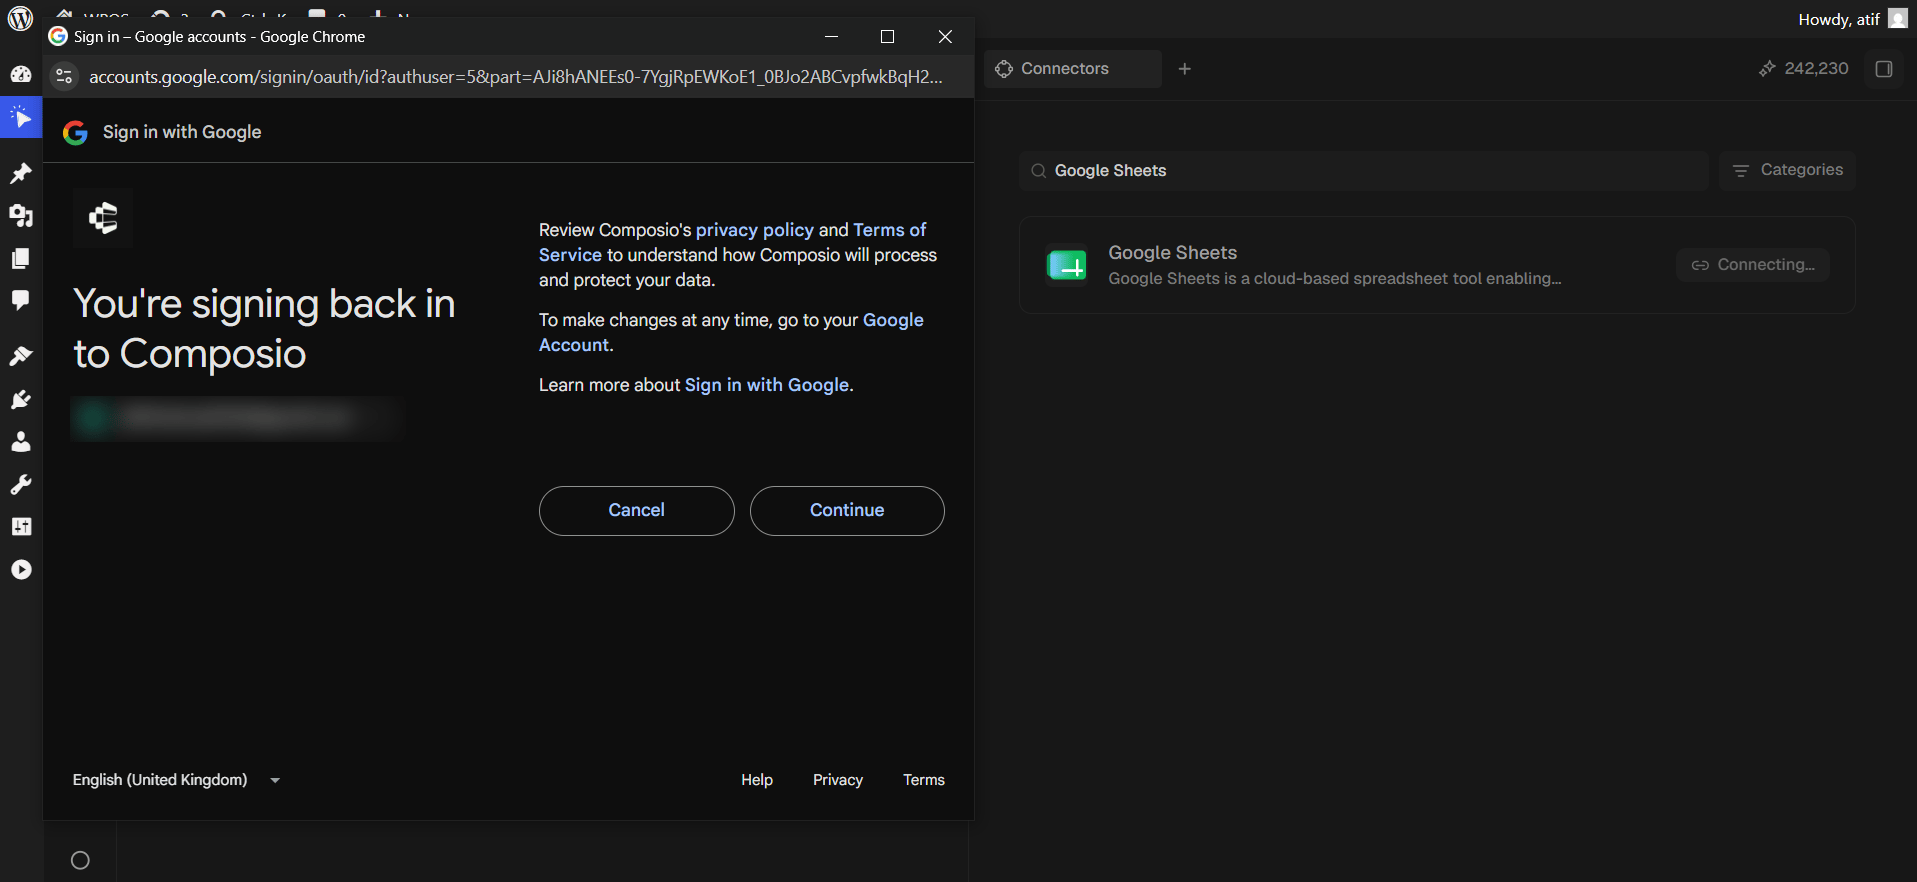Open the English (United Kingdom) language dropdown
This screenshot has width=1917, height=882.
point(177,780)
